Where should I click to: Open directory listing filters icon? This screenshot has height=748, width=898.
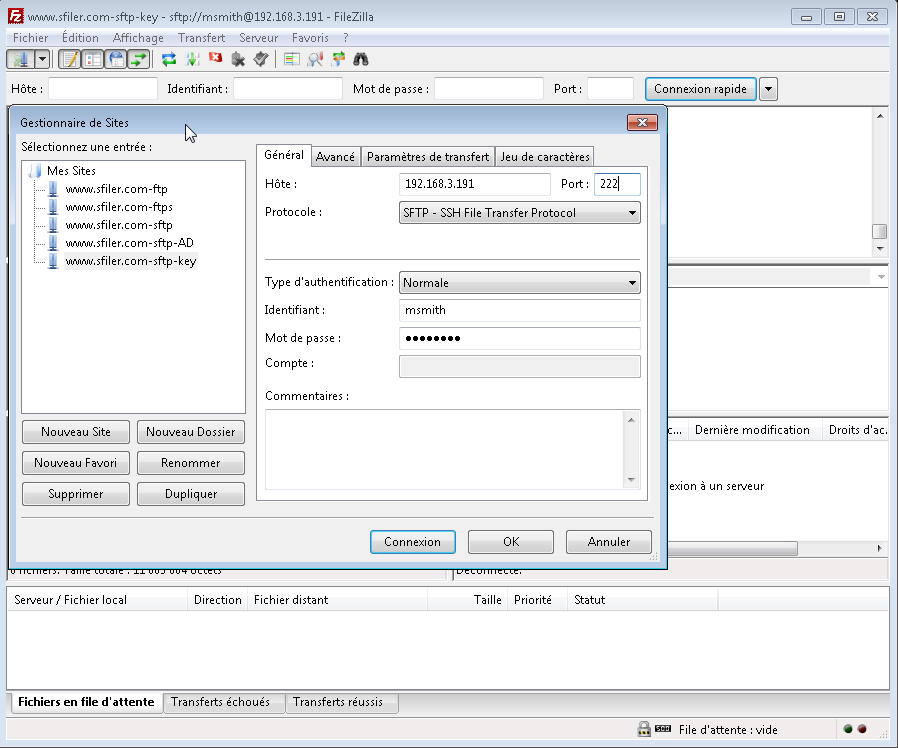[x=292, y=59]
